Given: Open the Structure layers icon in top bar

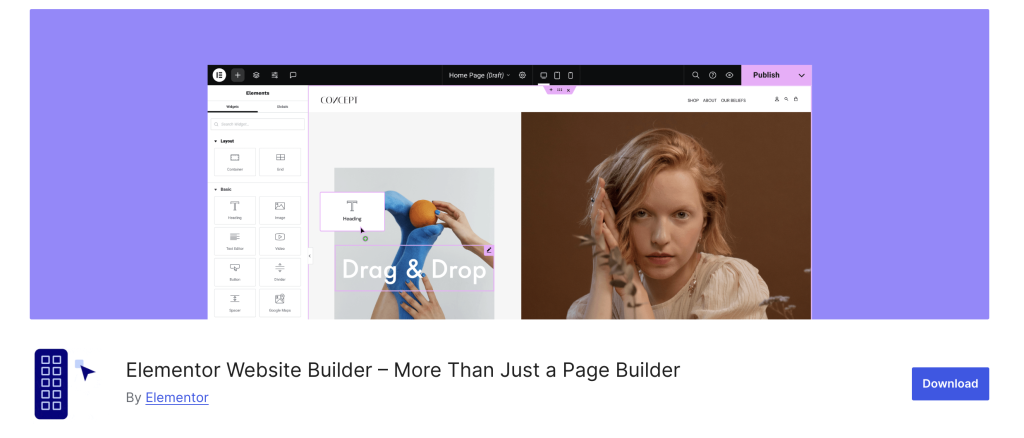Looking at the screenshot, I should (256, 75).
